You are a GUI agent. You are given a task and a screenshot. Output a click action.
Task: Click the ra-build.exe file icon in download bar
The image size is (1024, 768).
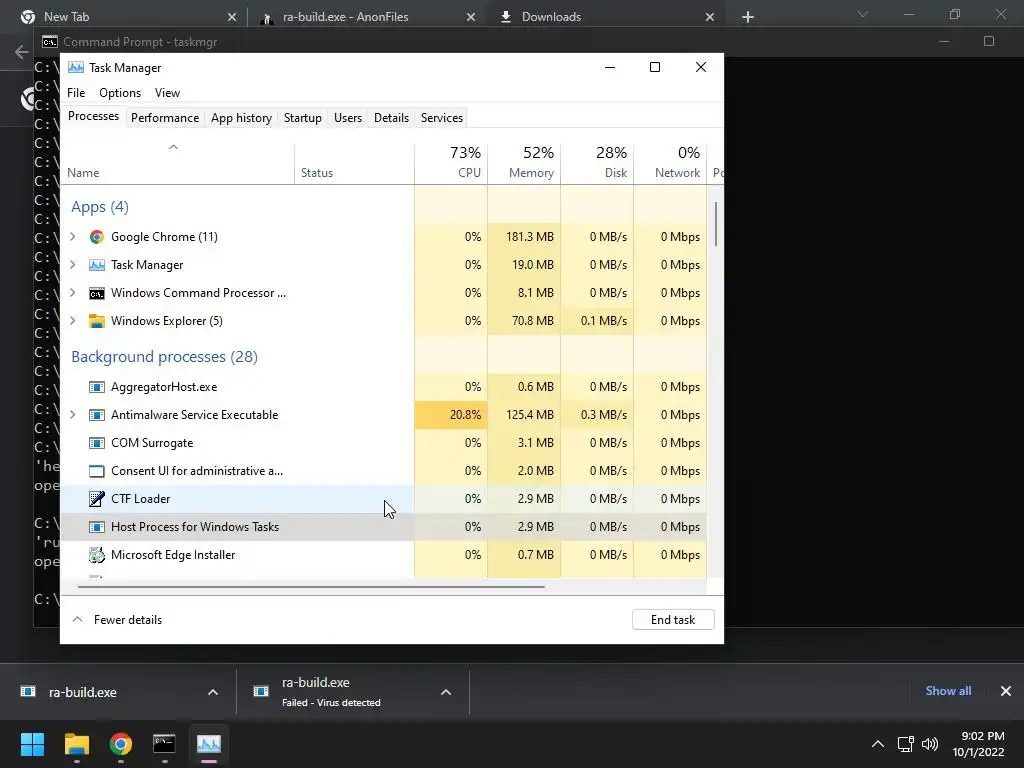[28, 692]
